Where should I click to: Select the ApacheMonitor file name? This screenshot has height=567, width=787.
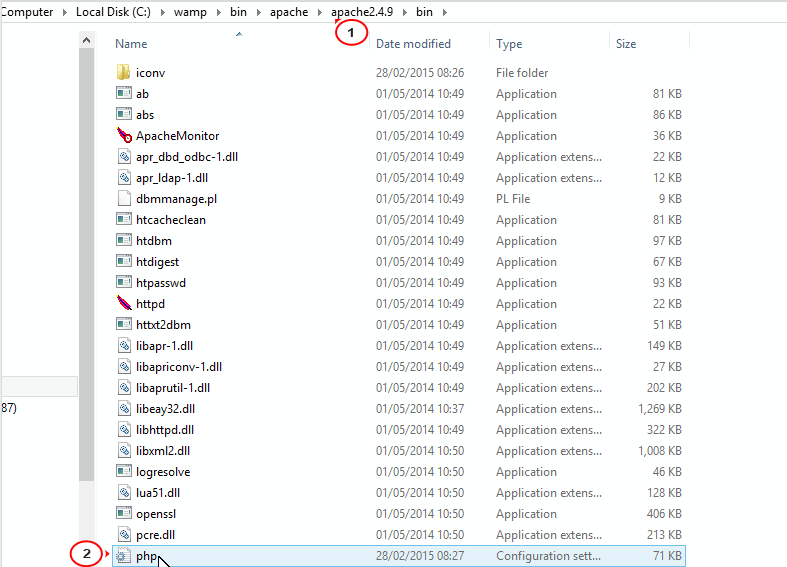point(178,135)
